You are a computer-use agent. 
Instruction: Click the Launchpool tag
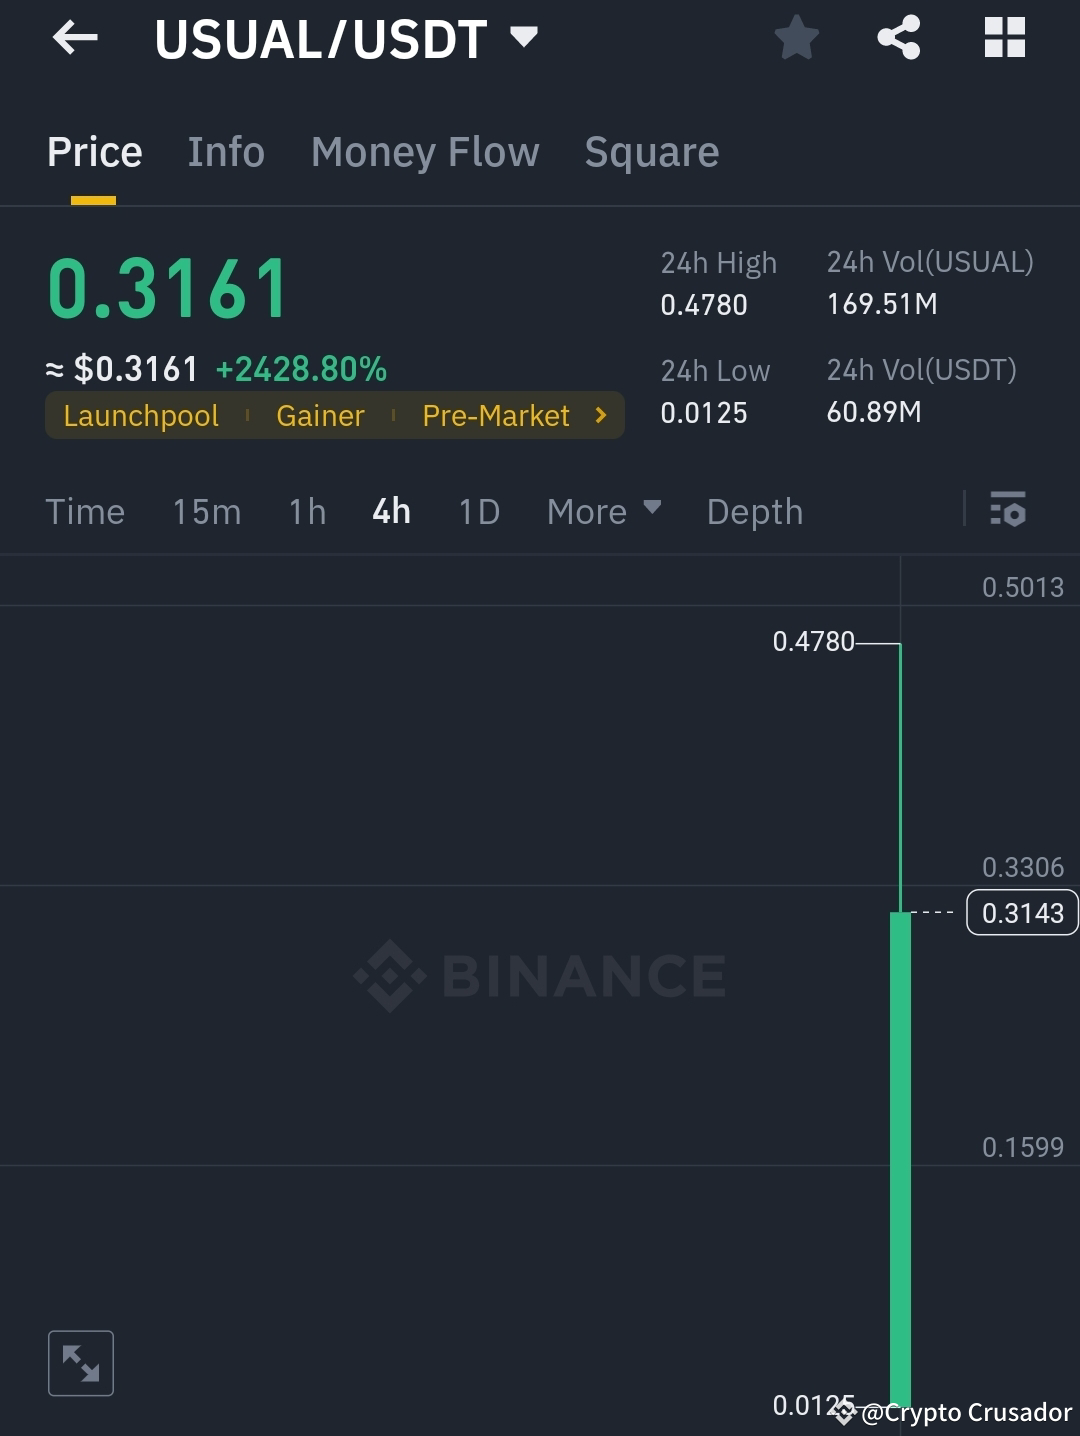click(x=141, y=415)
